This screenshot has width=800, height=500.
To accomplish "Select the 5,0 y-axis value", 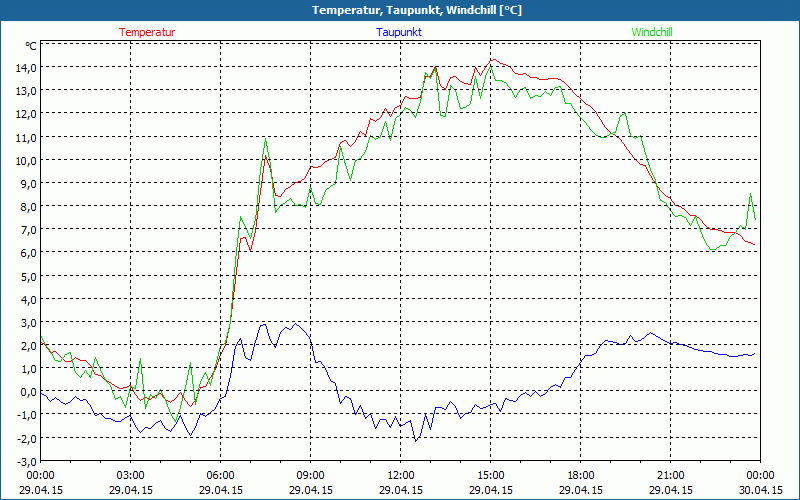I will [27, 277].
